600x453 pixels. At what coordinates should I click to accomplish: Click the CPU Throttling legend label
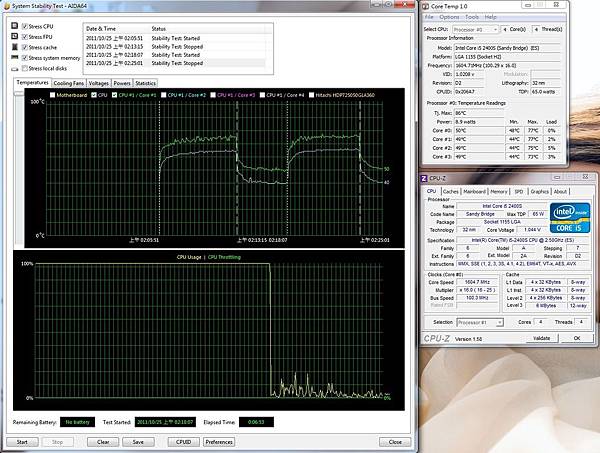[x=224, y=257]
